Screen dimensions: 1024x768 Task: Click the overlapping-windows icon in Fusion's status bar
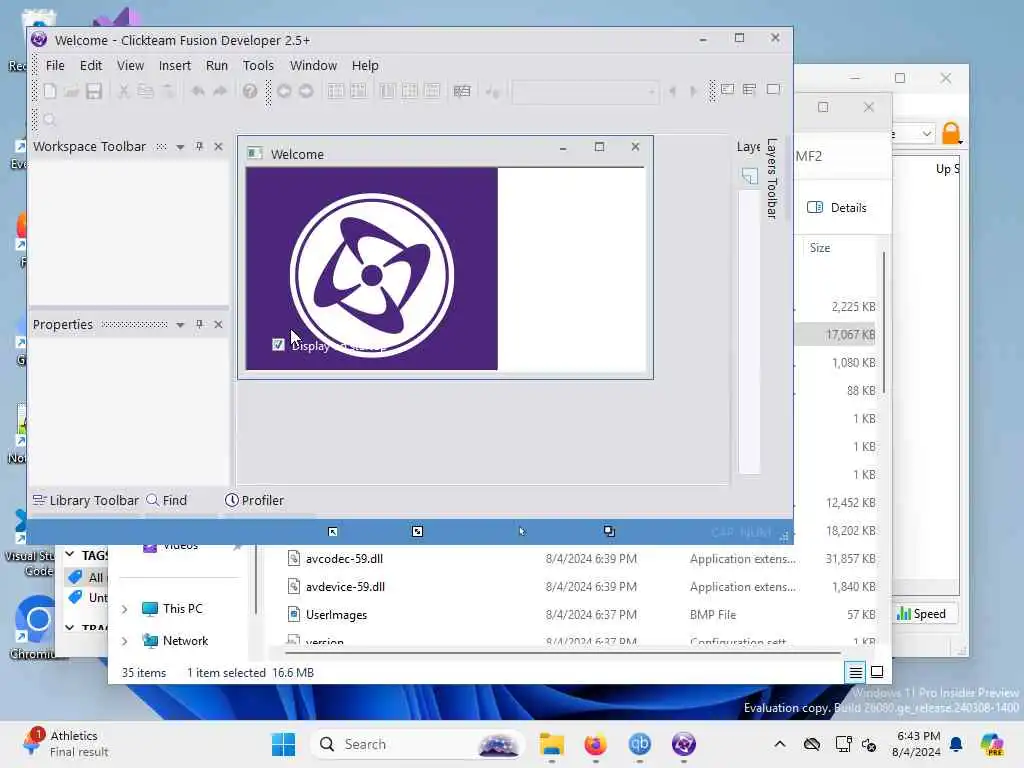point(609,531)
